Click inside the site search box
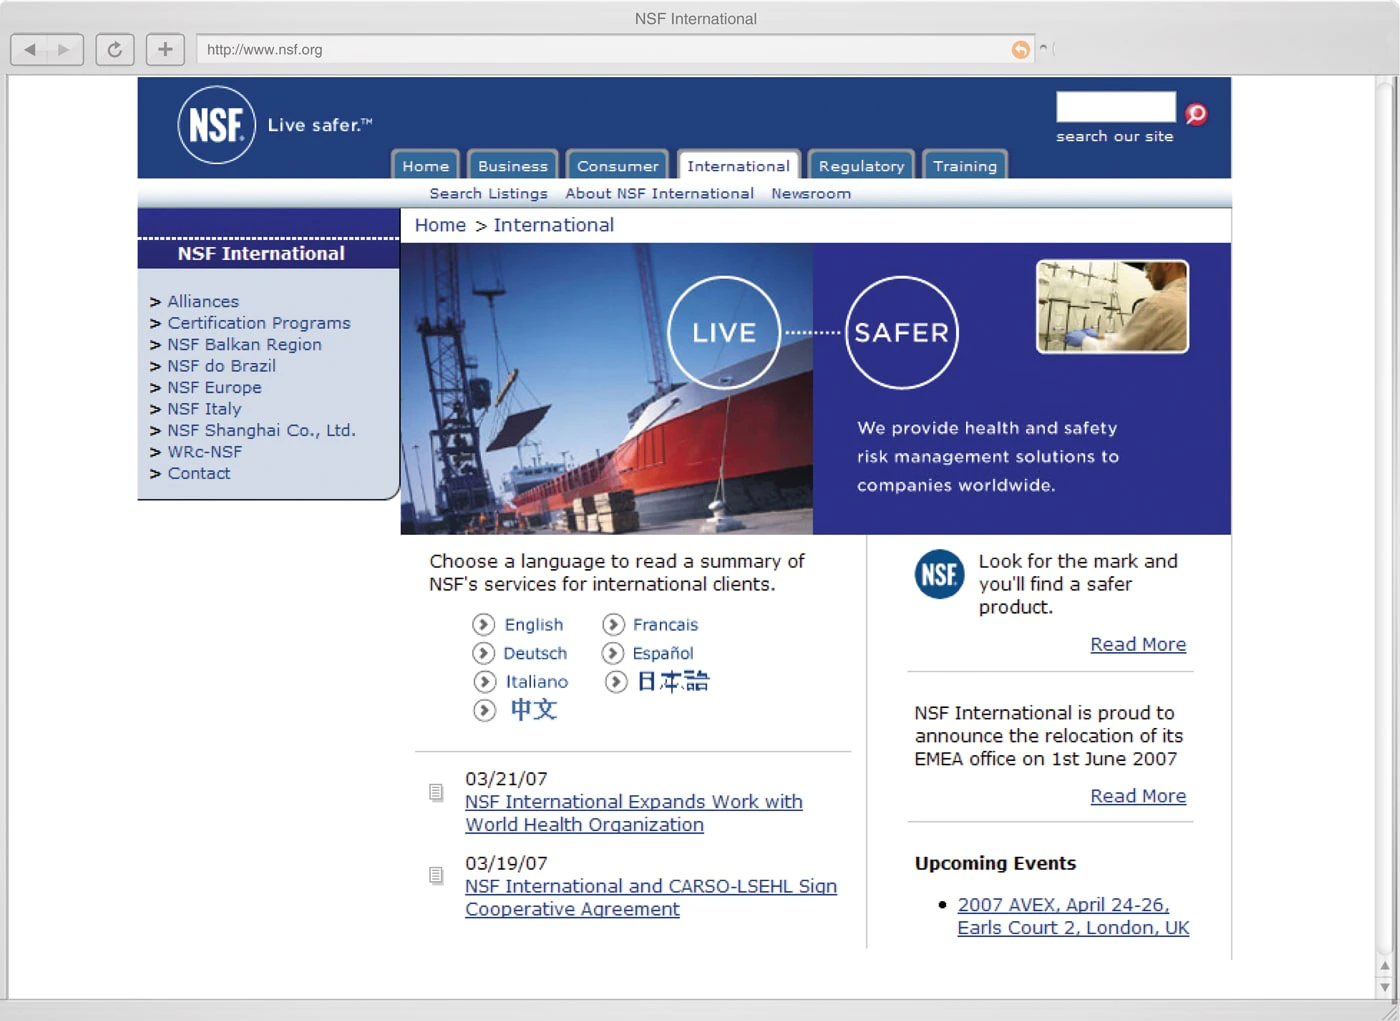Screen dimensions: 1400x1021 point(1115,106)
